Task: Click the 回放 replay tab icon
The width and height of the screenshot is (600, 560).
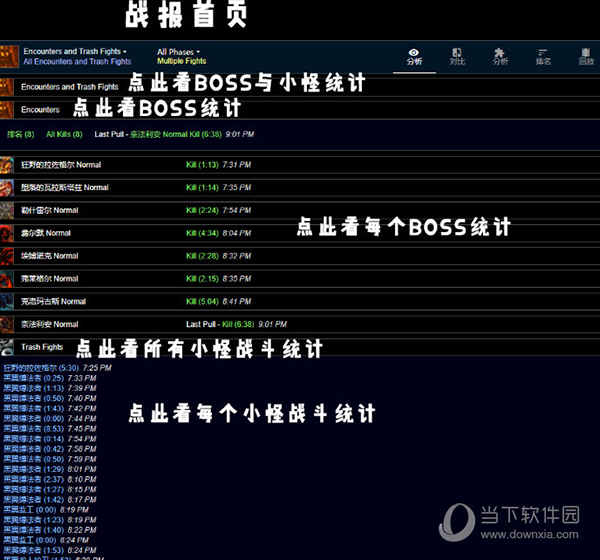Action: [586, 56]
